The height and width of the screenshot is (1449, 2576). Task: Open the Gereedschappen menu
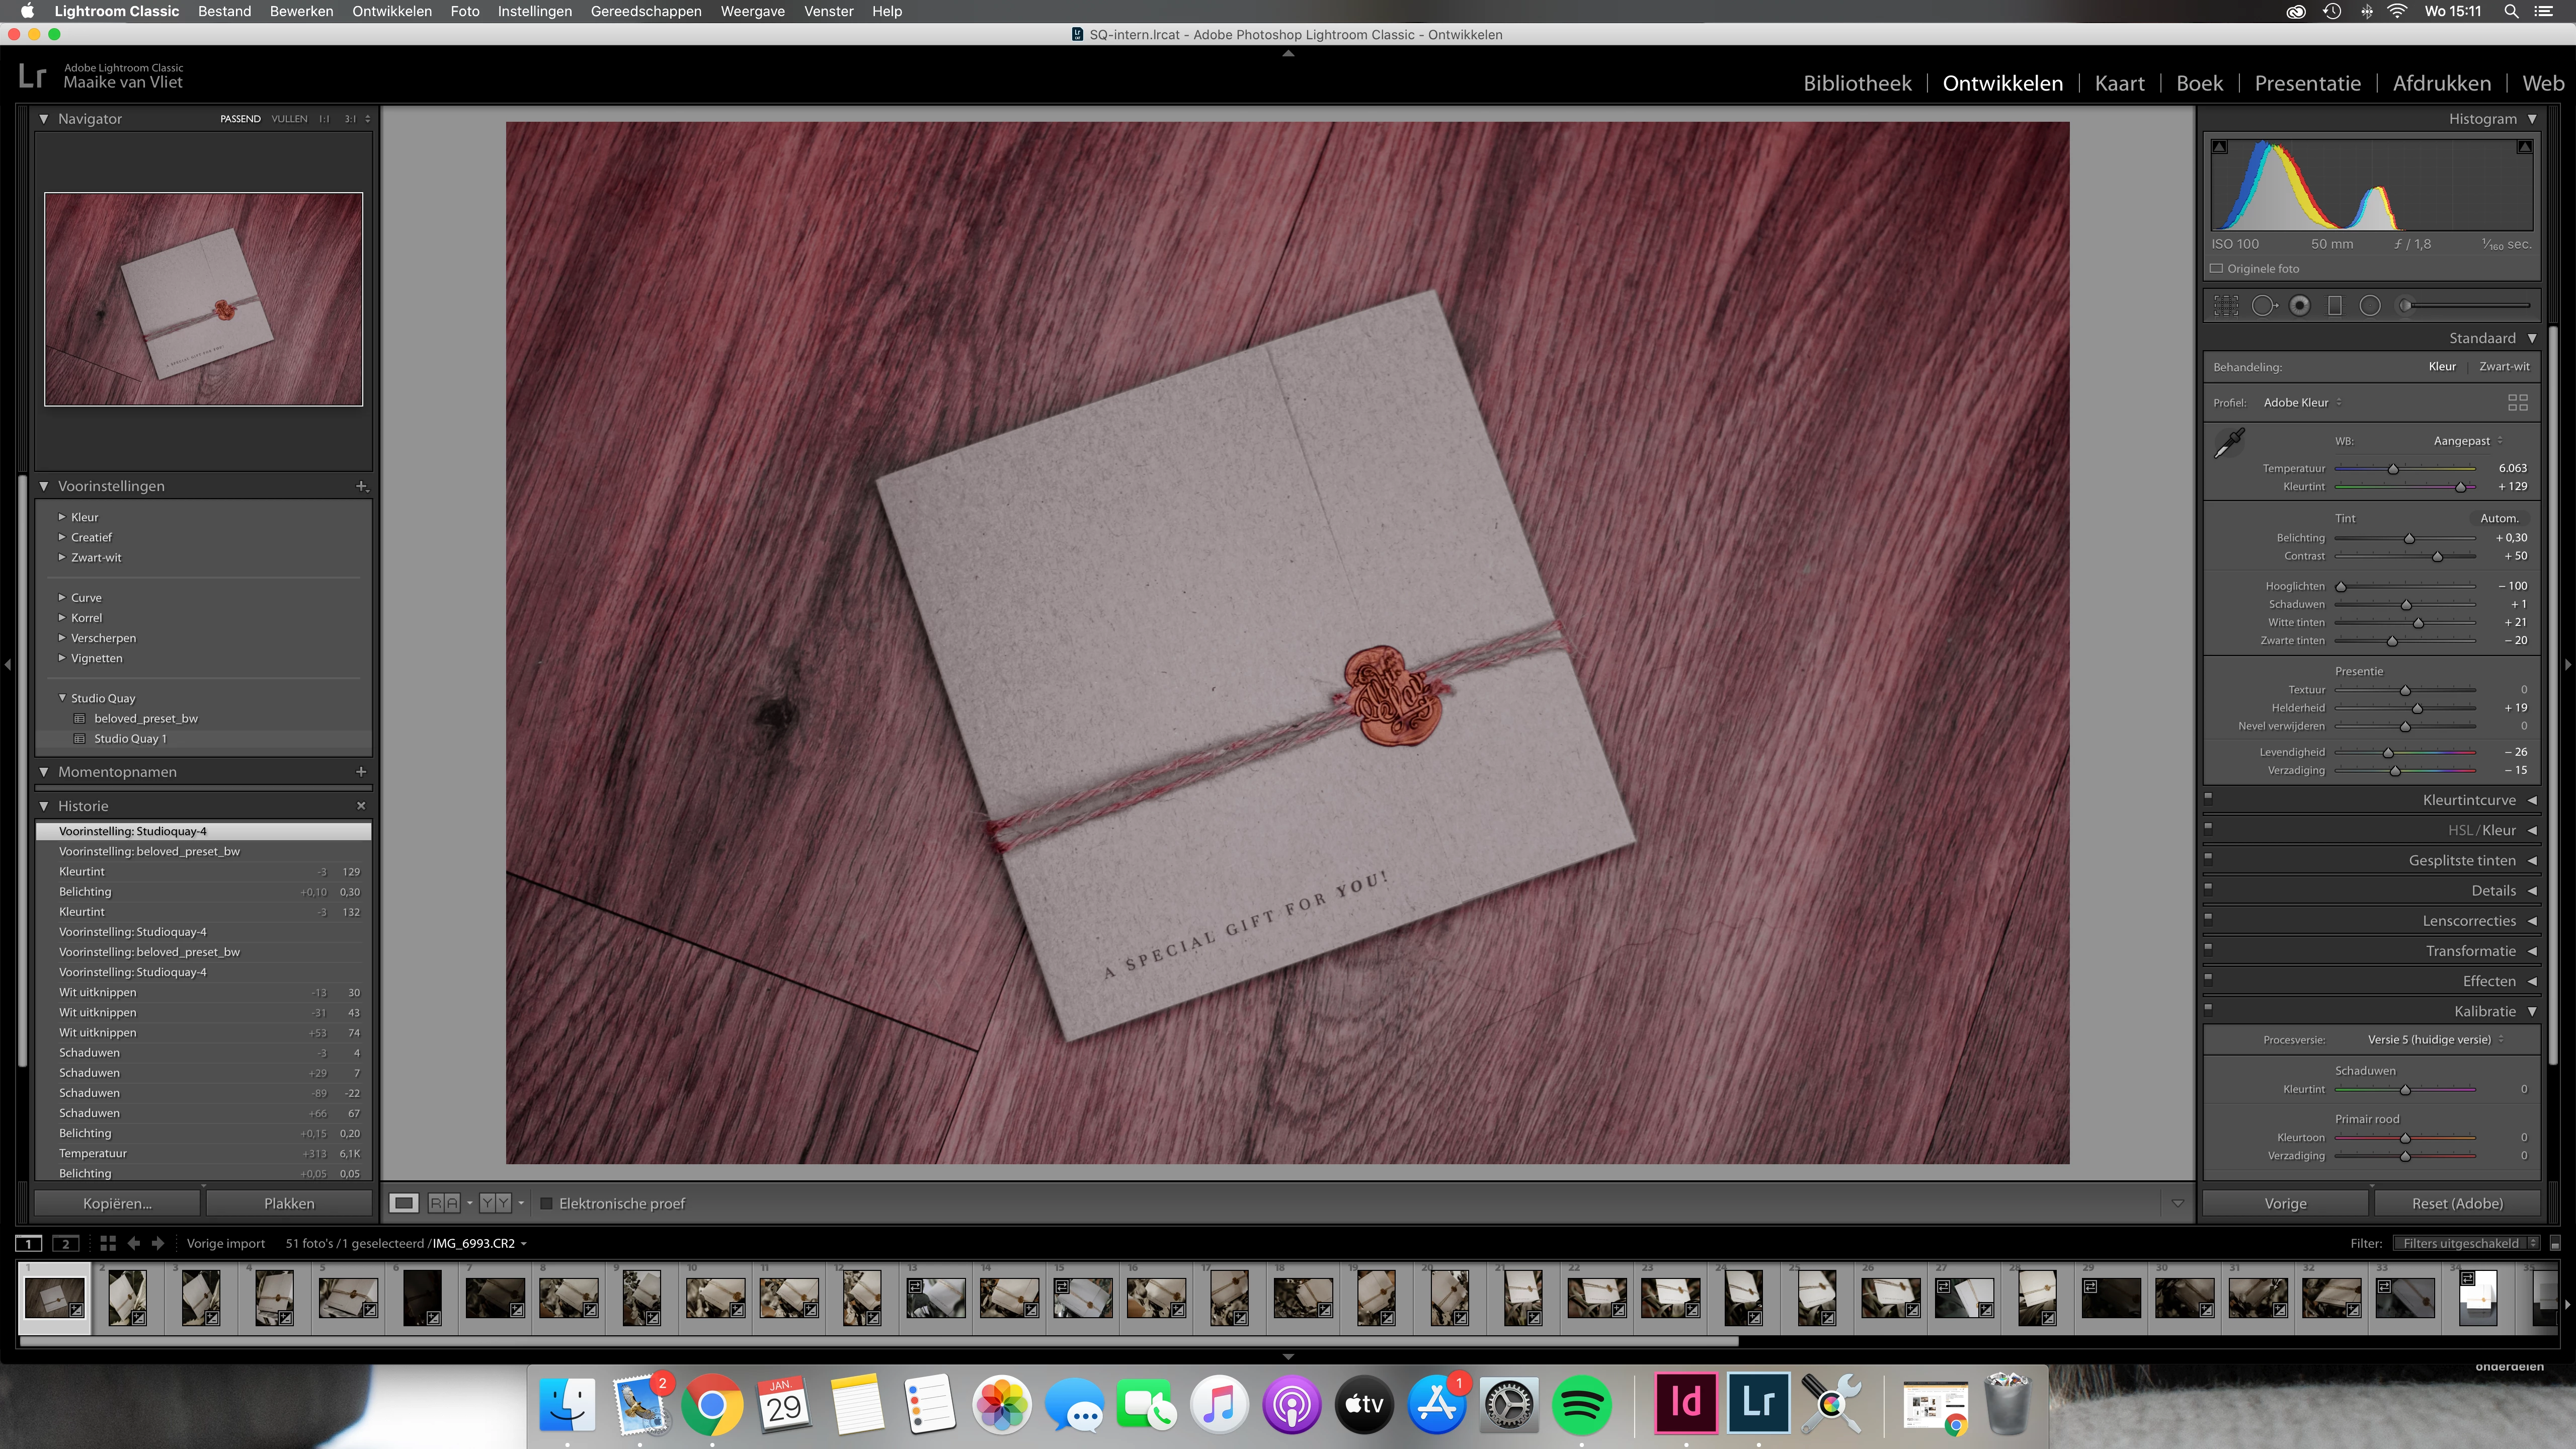pos(645,11)
